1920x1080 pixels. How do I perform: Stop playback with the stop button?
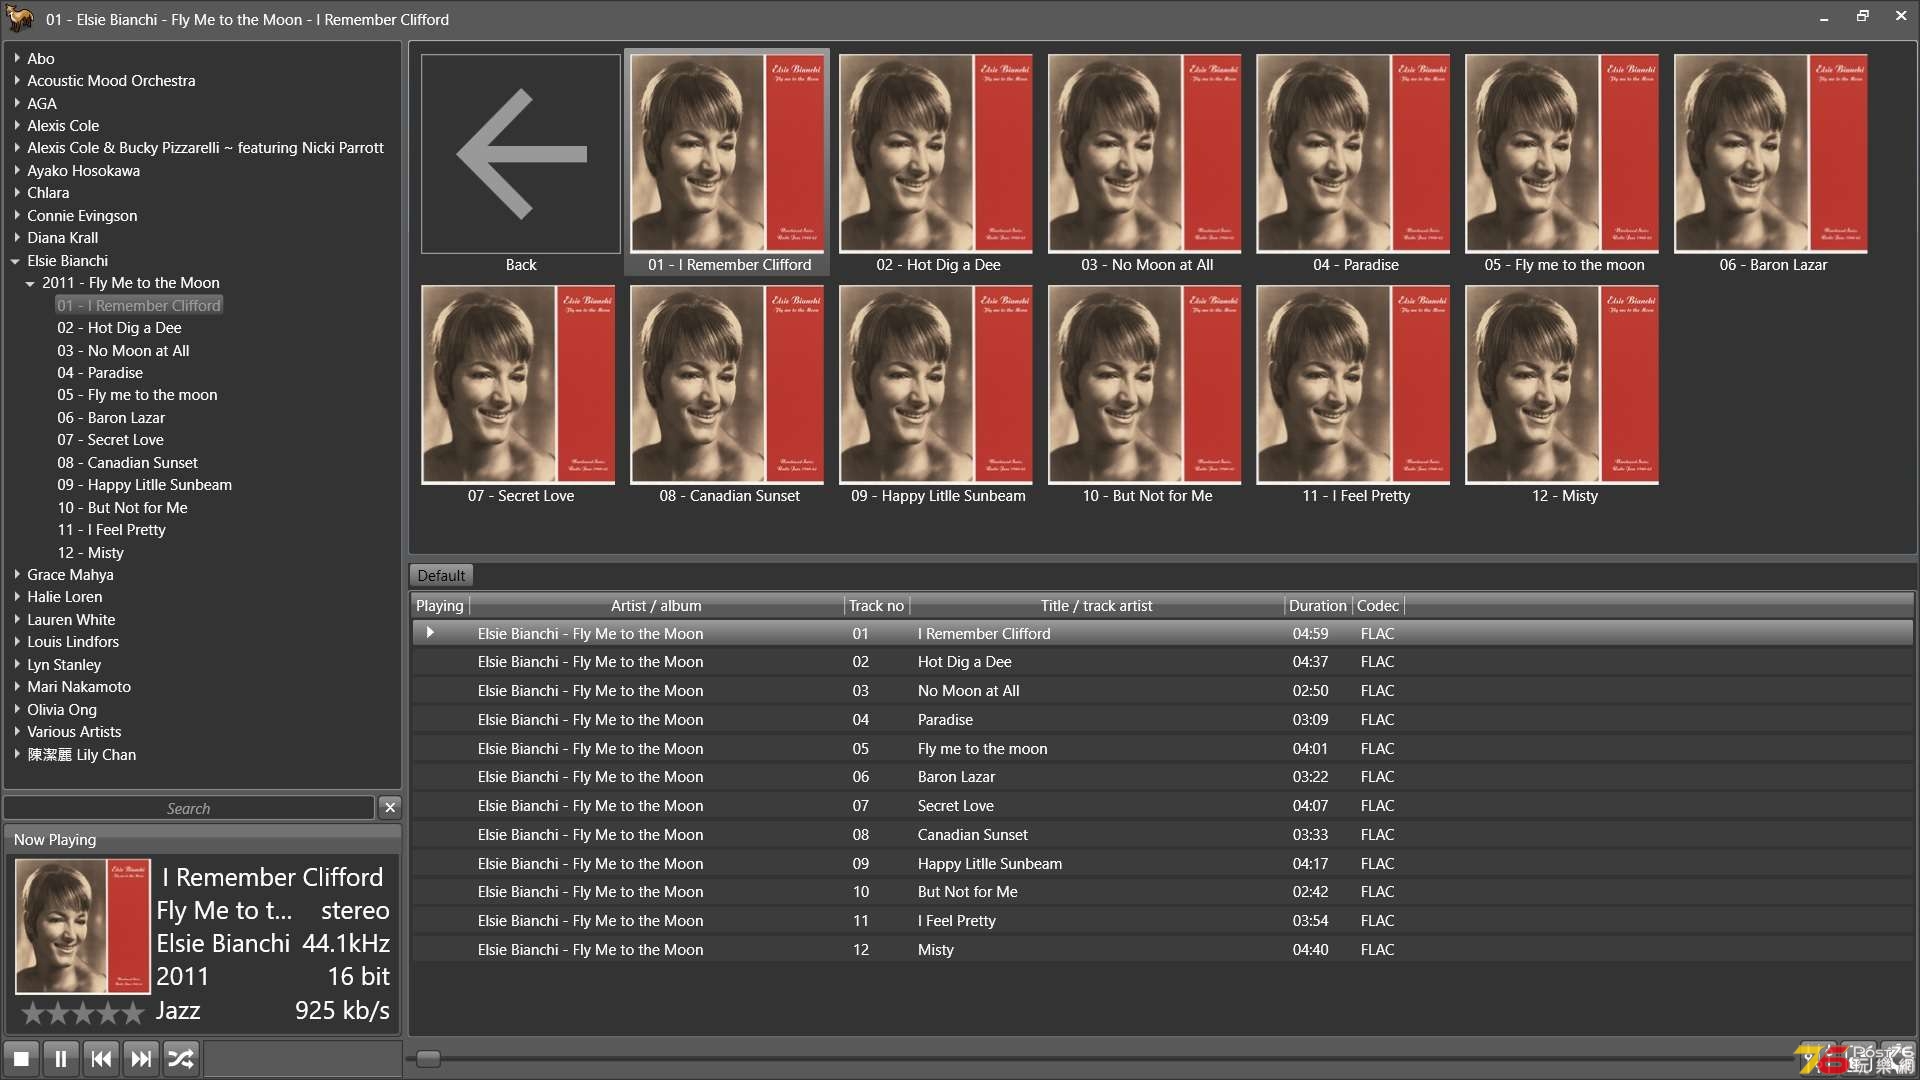21,1058
